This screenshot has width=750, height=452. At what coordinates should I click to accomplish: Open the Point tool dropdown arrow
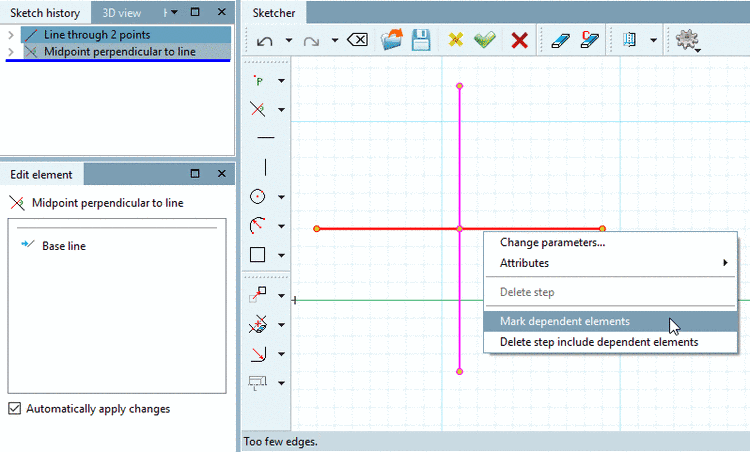(x=281, y=80)
